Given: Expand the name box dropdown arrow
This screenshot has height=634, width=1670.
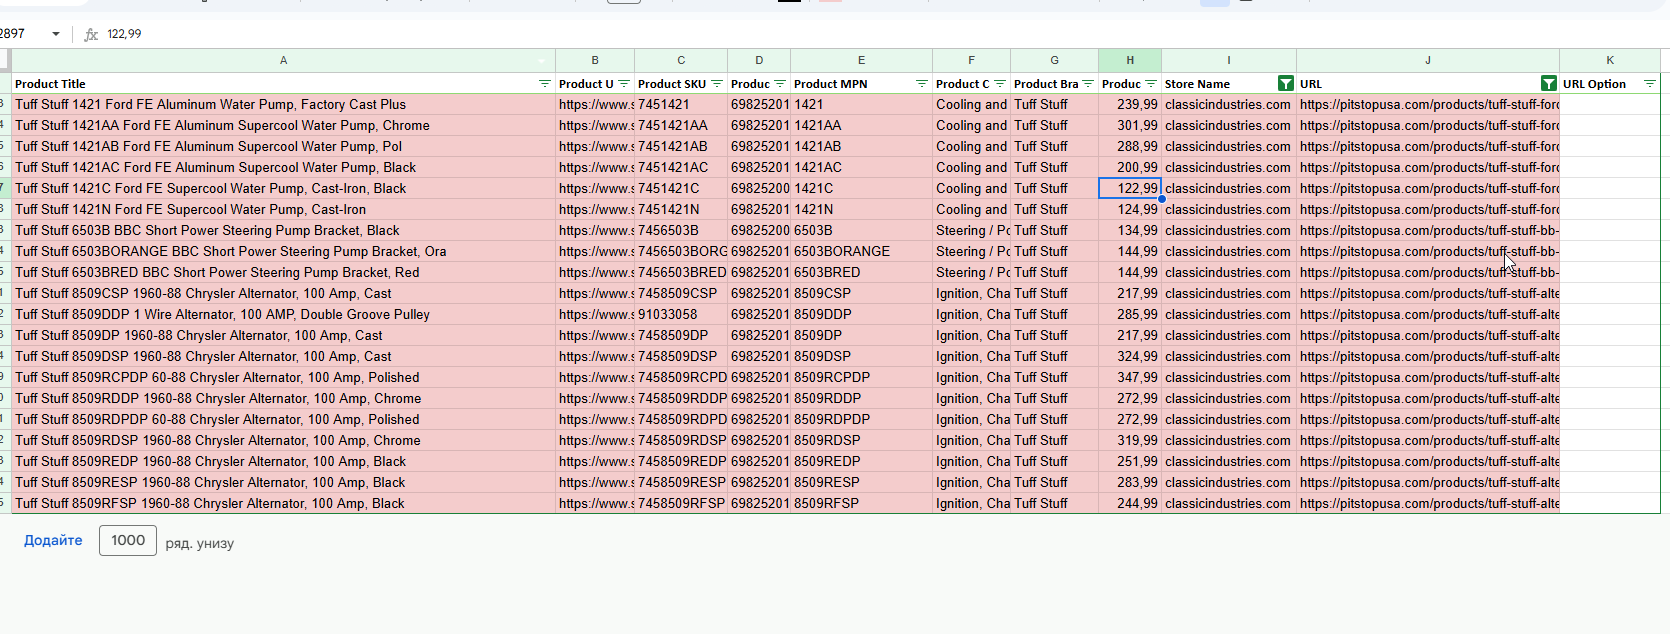Looking at the screenshot, I should click(x=56, y=34).
